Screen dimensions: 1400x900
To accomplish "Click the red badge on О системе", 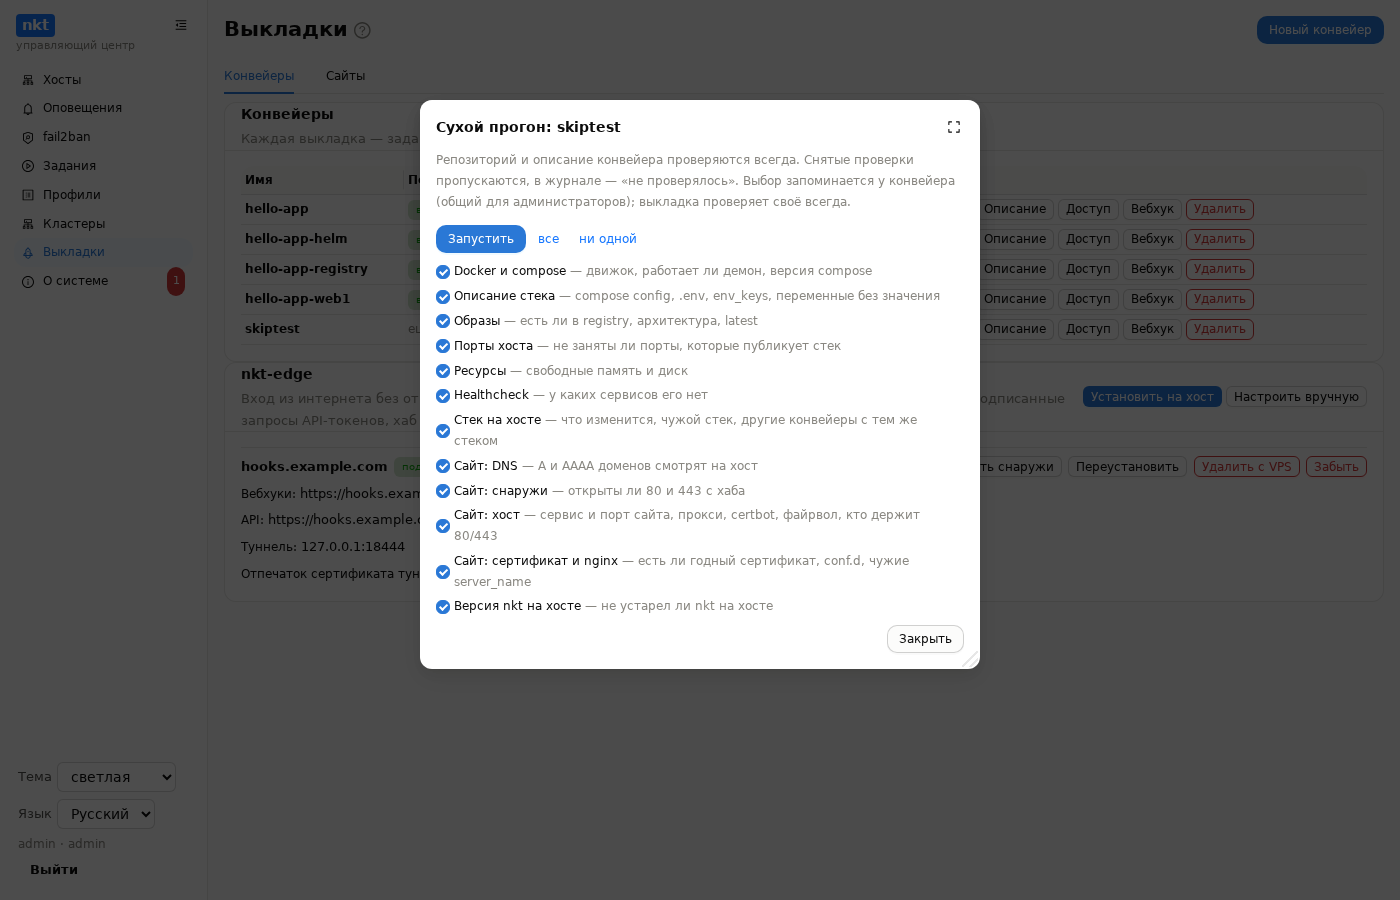I will 176,281.
